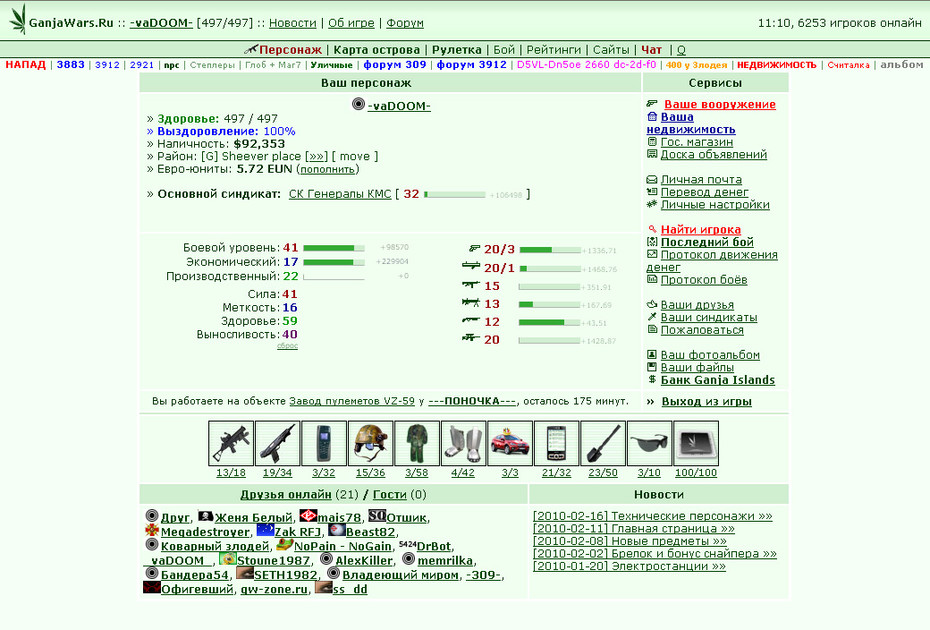Click the red icon beside Офигевший
This screenshot has height=630, width=930.
[x=152, y=587]
